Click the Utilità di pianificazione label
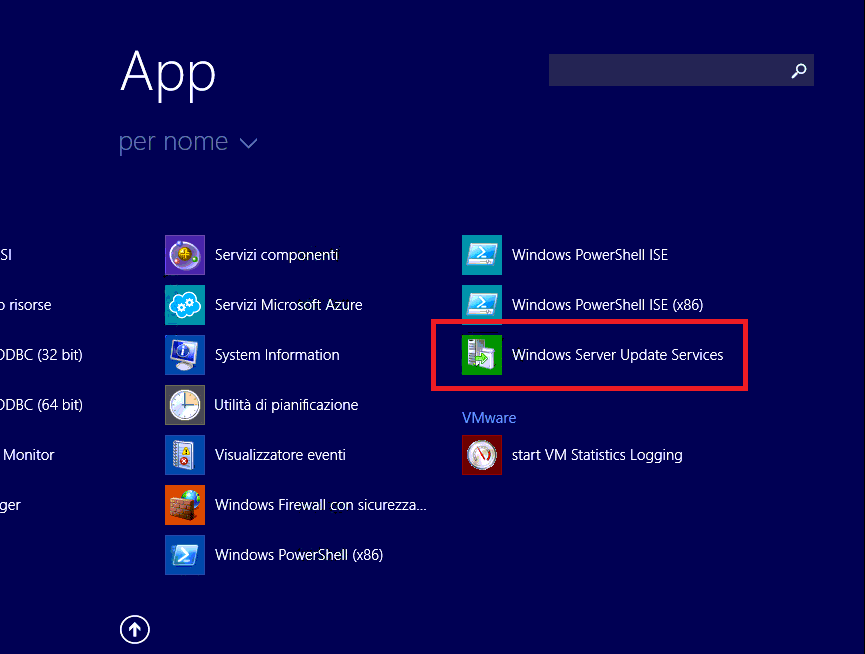 [x=286, y=405]
